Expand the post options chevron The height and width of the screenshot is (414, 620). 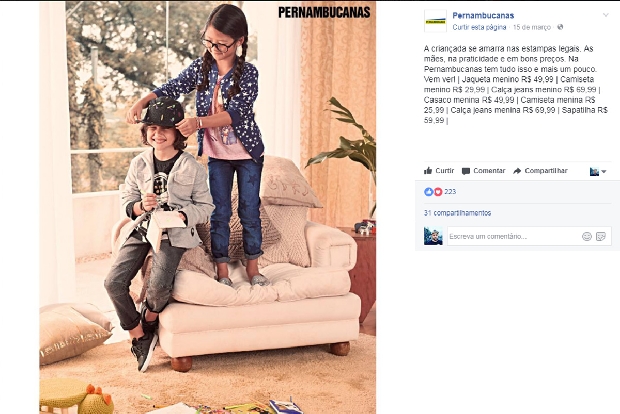pyautogui.click(x=605, y=15)
